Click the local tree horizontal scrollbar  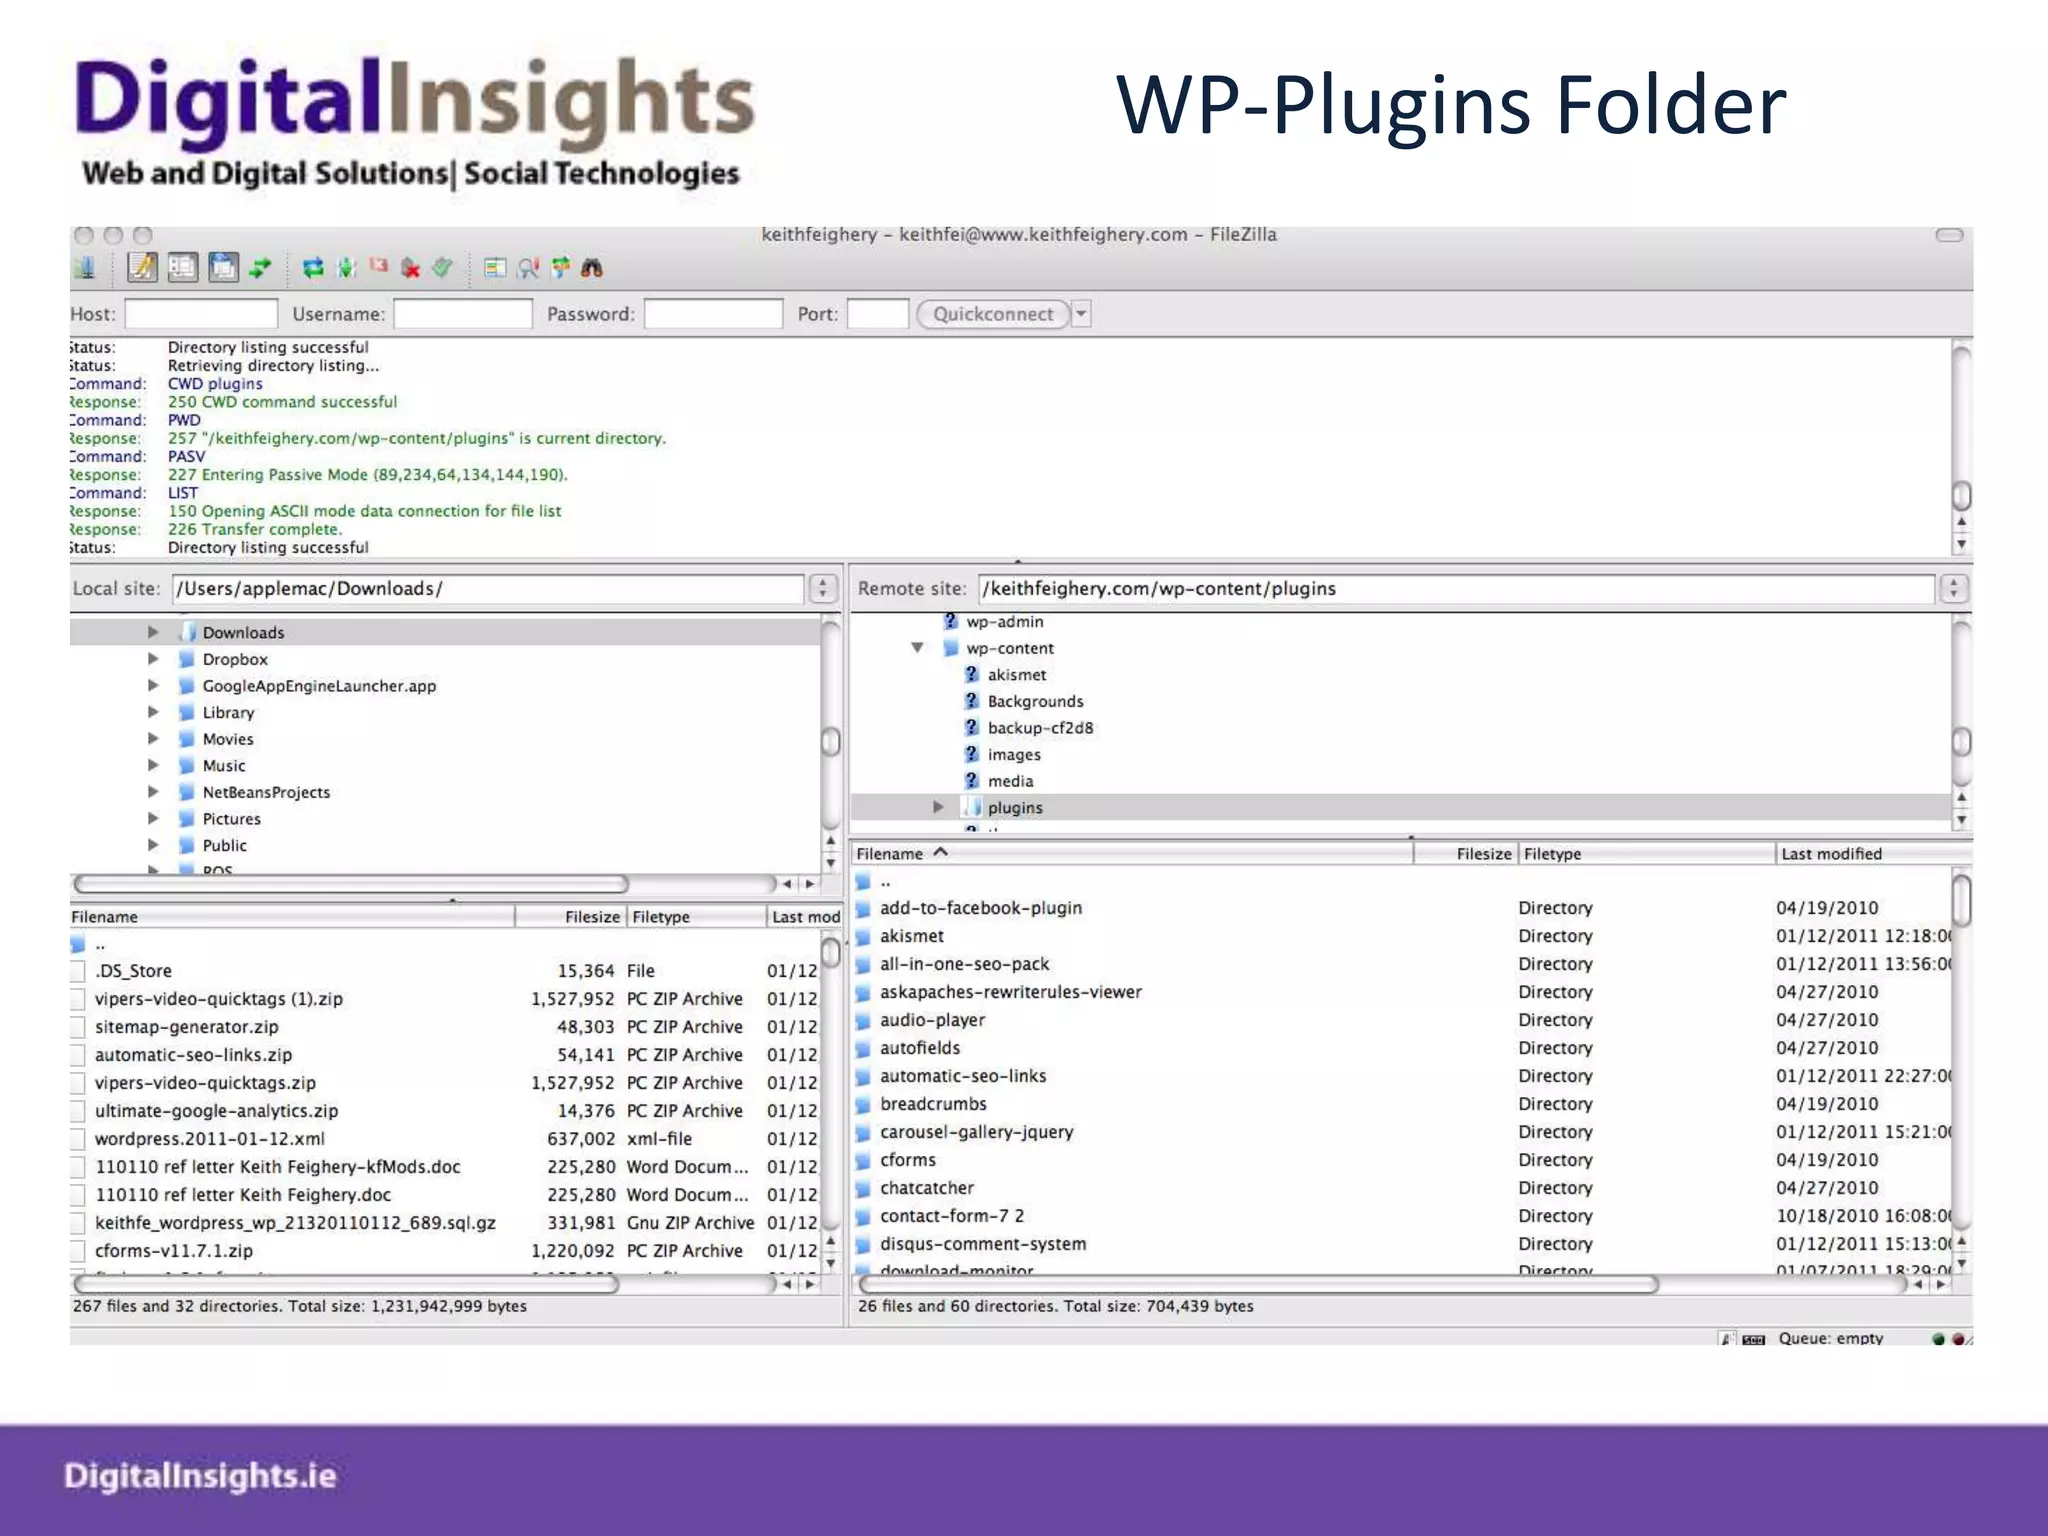coord(351,884)
